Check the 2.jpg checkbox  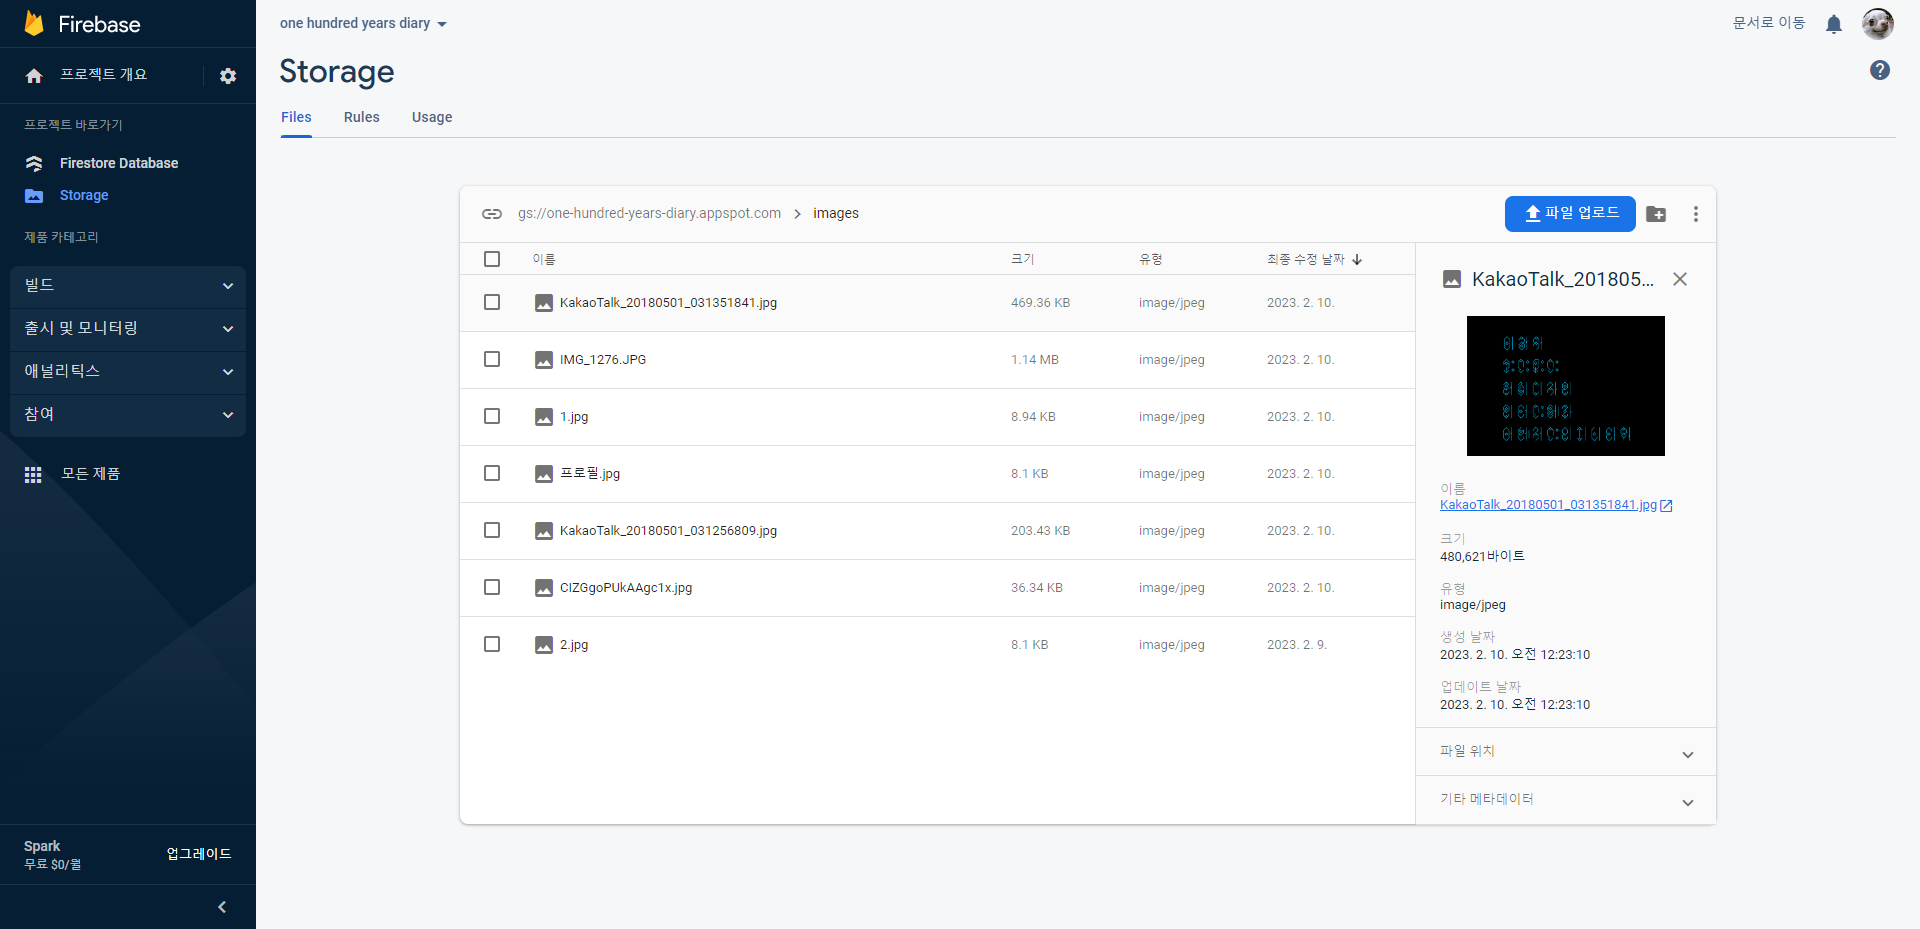click(x=492, y=644)
